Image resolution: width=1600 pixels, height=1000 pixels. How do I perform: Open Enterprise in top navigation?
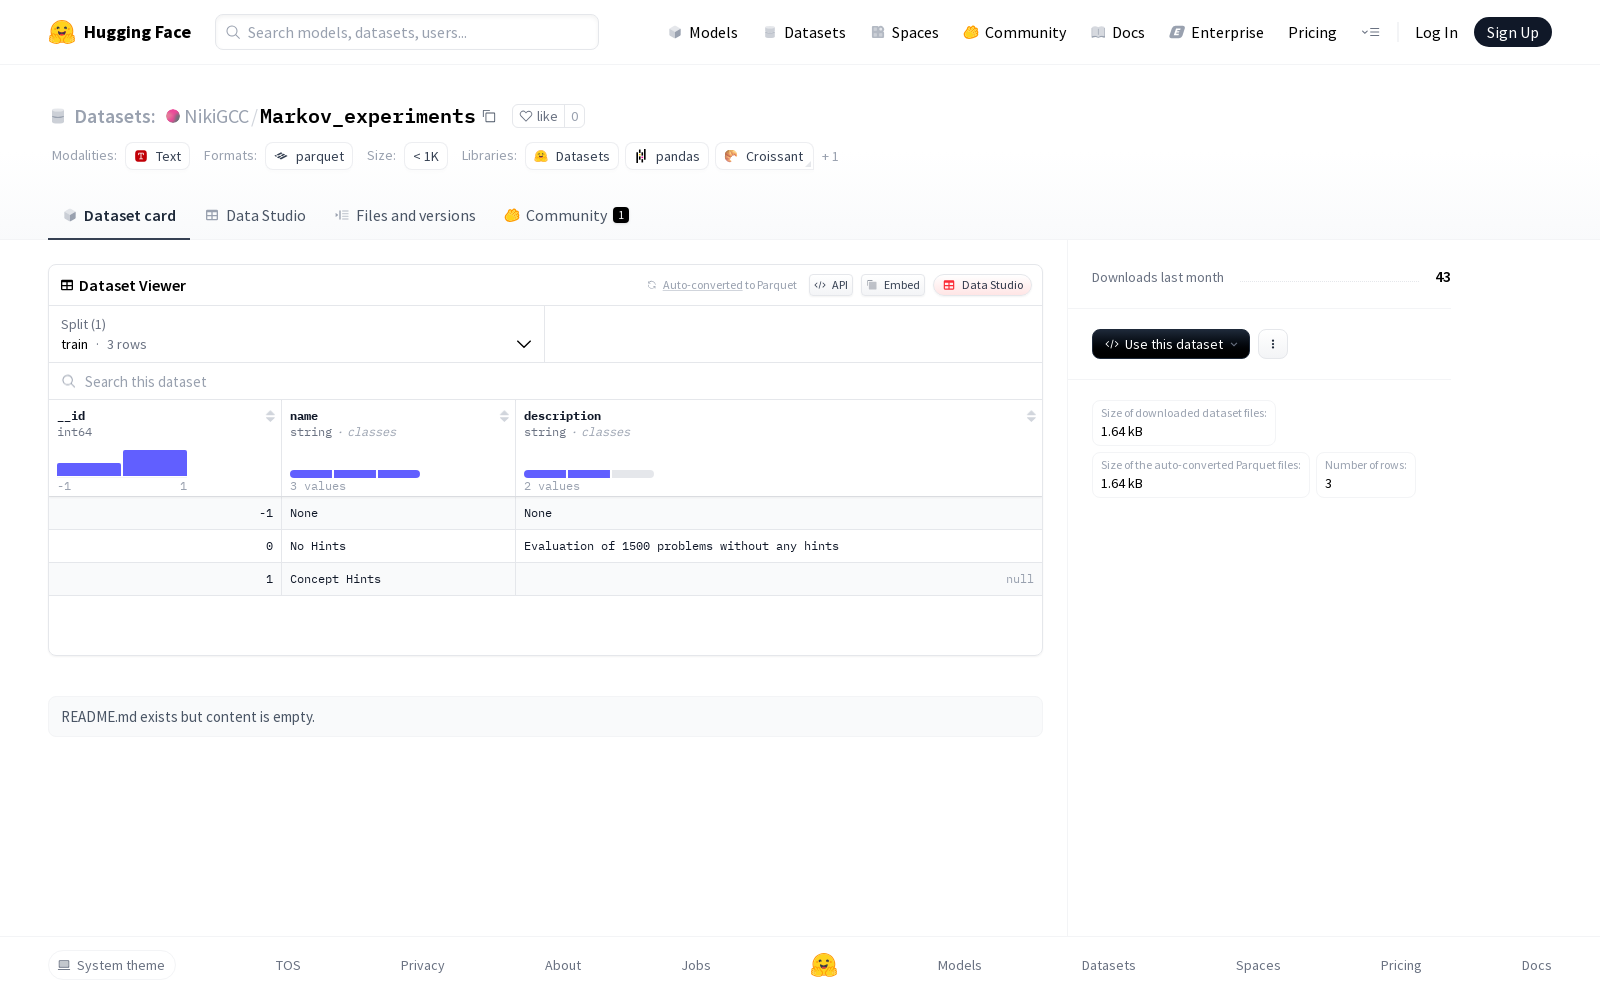[1217, 32]
